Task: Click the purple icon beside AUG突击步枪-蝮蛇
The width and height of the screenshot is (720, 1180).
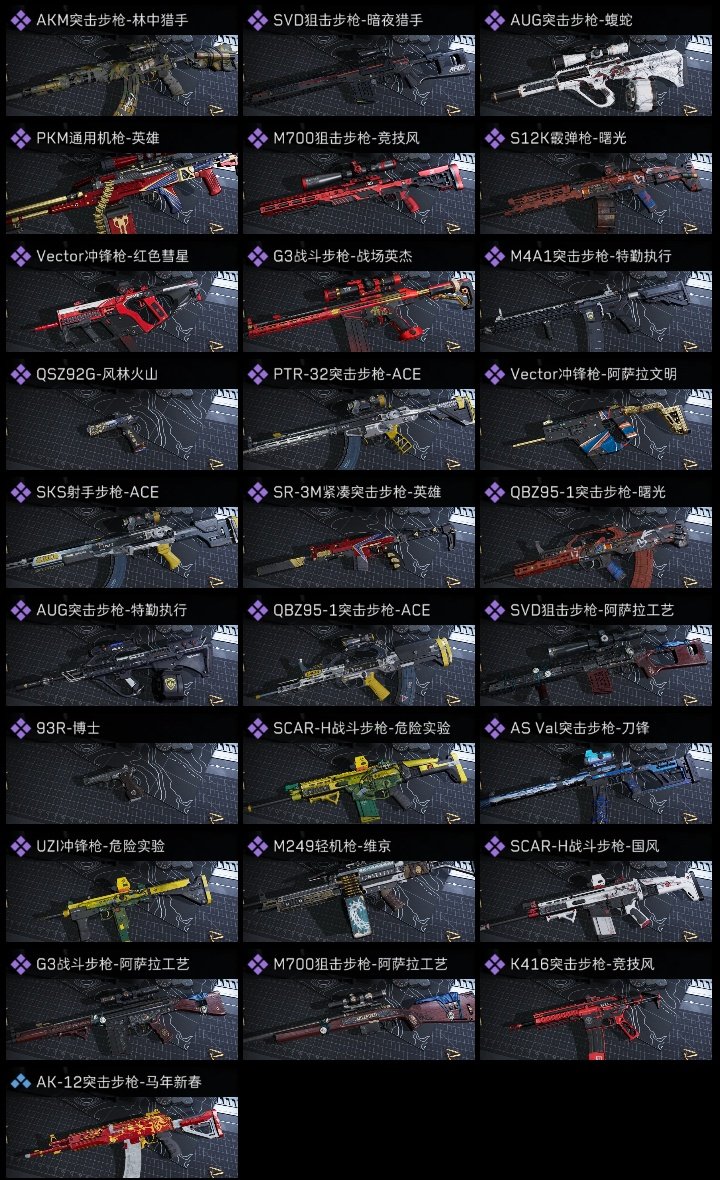Action: (x=494, y=20)
